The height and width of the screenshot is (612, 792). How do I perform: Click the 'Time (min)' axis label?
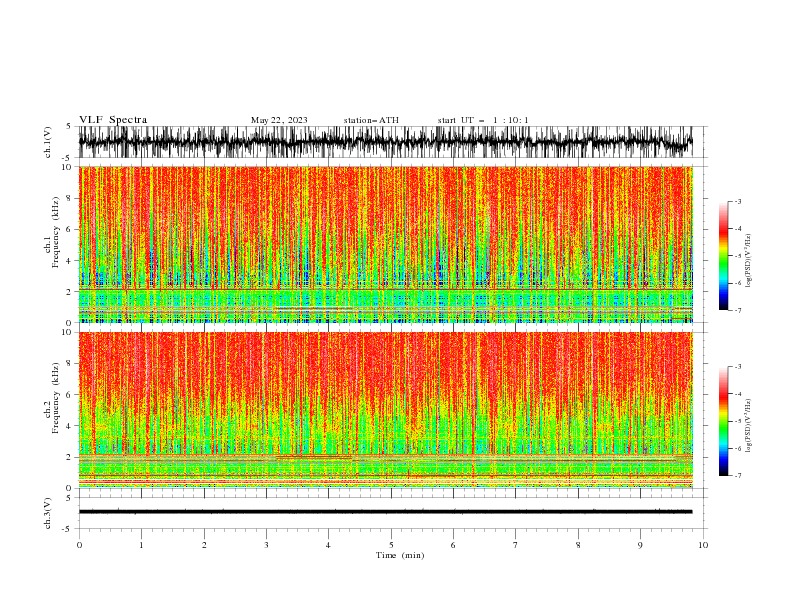click(400, 555)
